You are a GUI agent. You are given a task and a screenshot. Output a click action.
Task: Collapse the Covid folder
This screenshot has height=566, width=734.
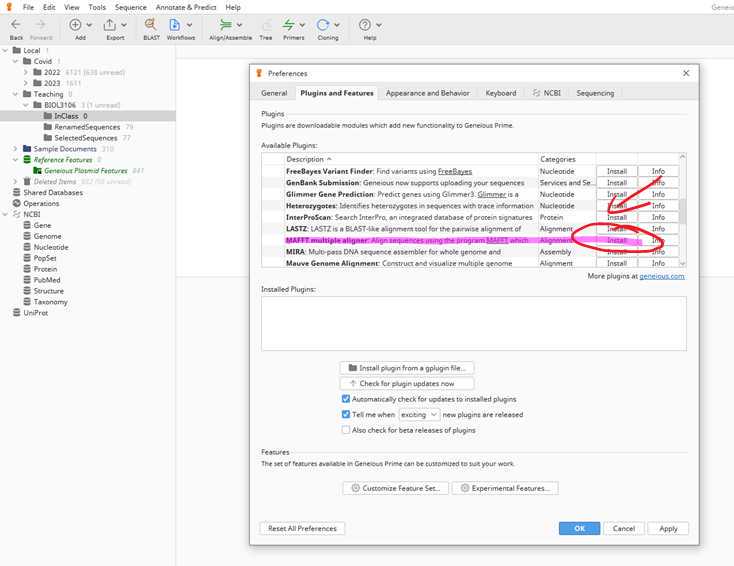coord(15,61)
